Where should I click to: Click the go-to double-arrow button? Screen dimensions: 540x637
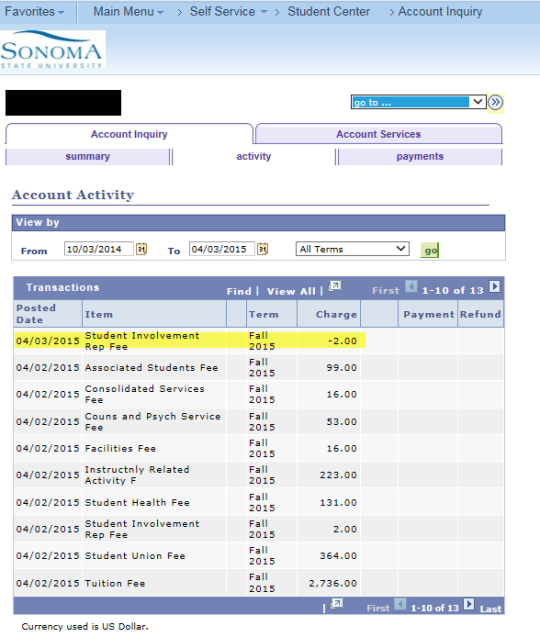point(495,102)
